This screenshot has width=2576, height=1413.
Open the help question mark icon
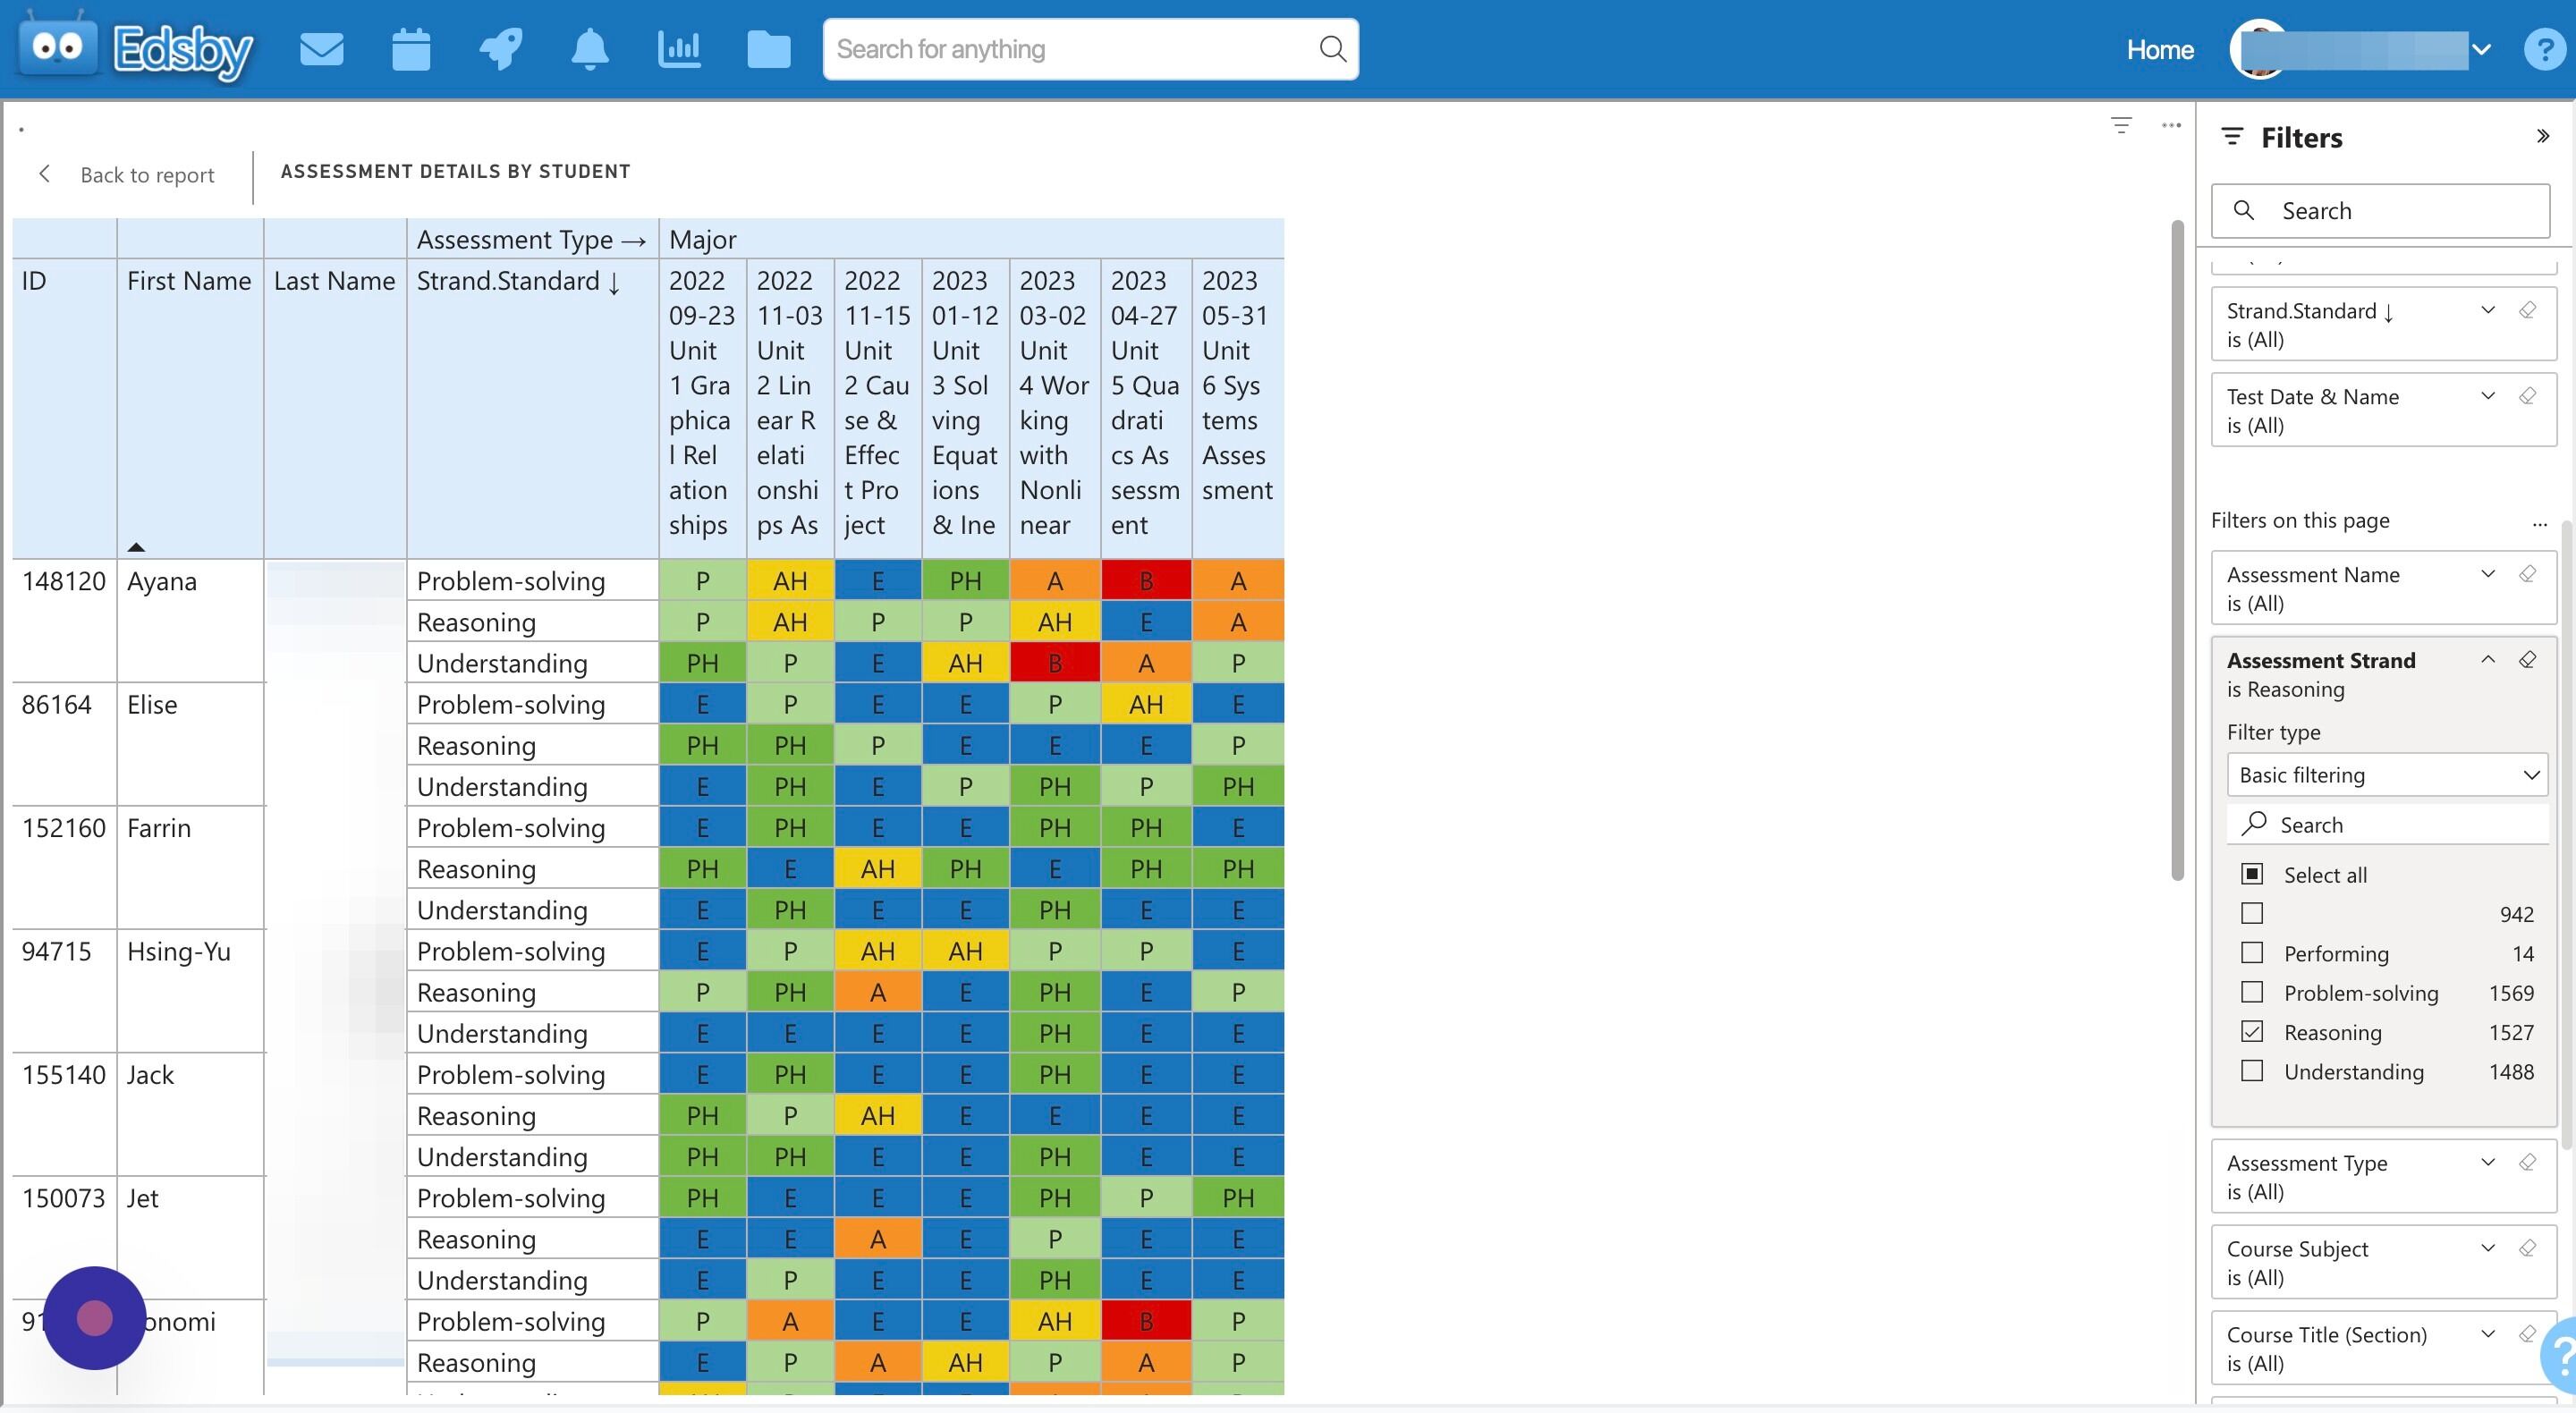click(x=2546, y=49)
